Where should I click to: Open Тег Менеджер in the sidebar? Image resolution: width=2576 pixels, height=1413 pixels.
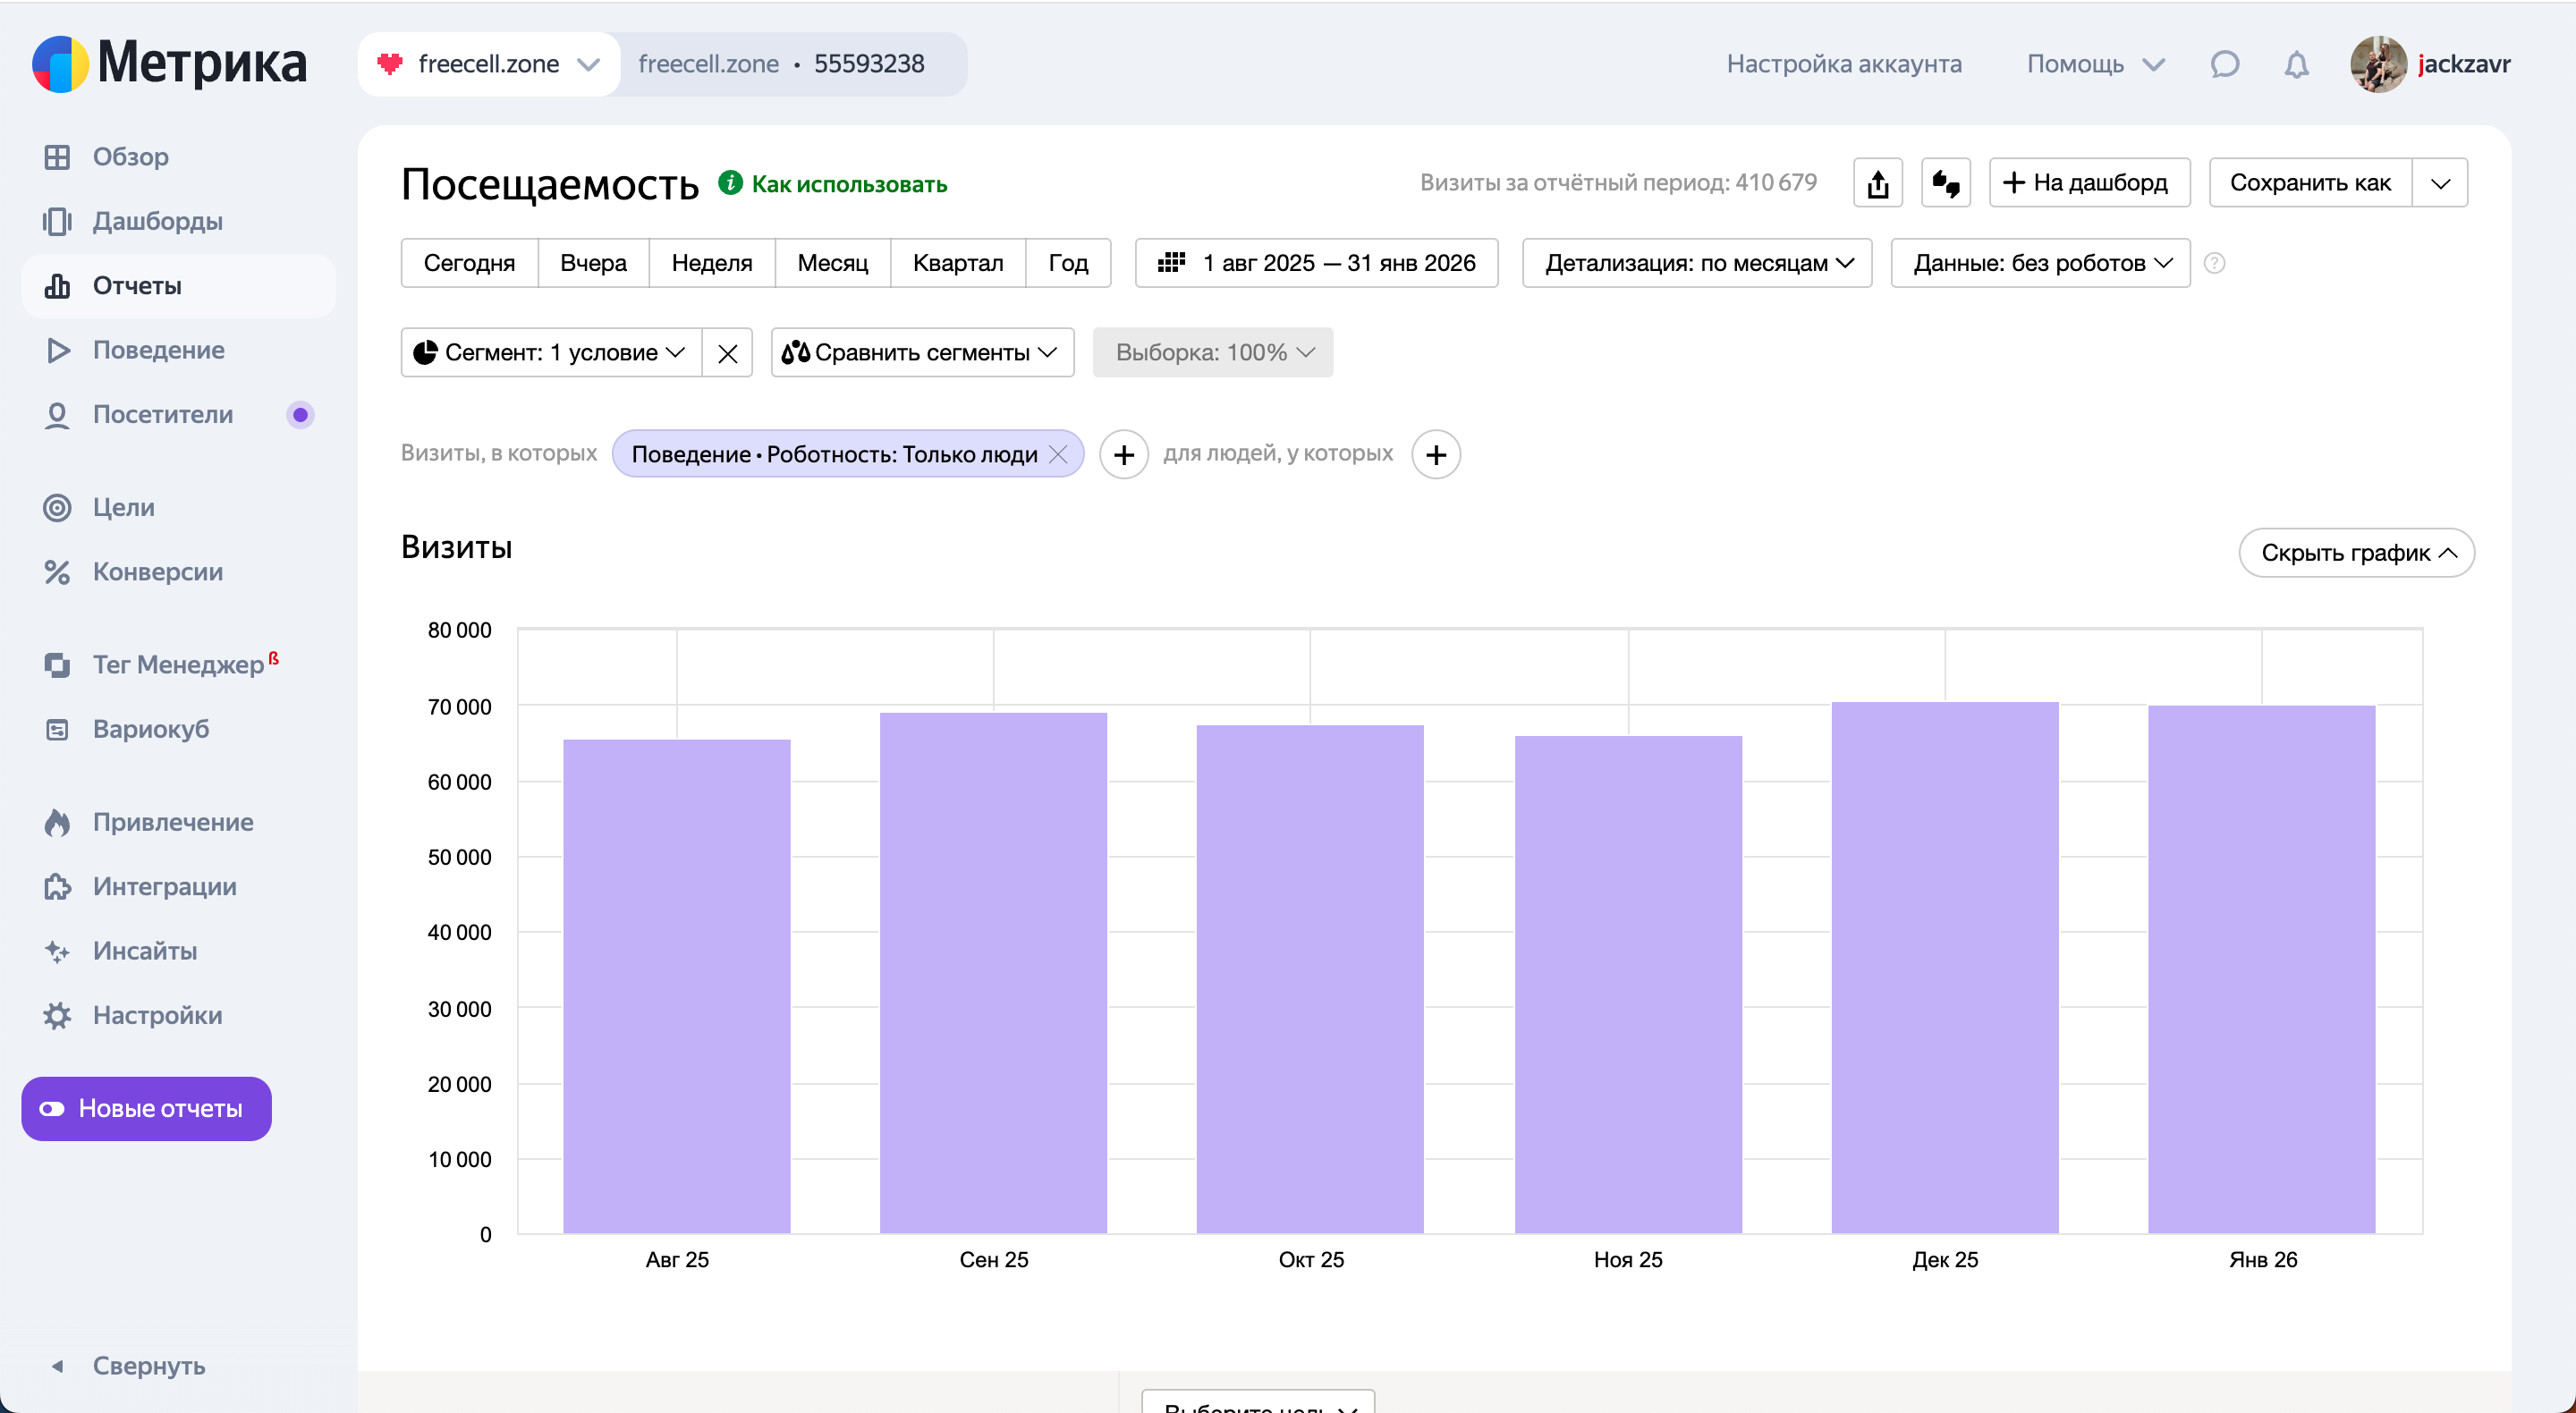(x=178, y=664)
